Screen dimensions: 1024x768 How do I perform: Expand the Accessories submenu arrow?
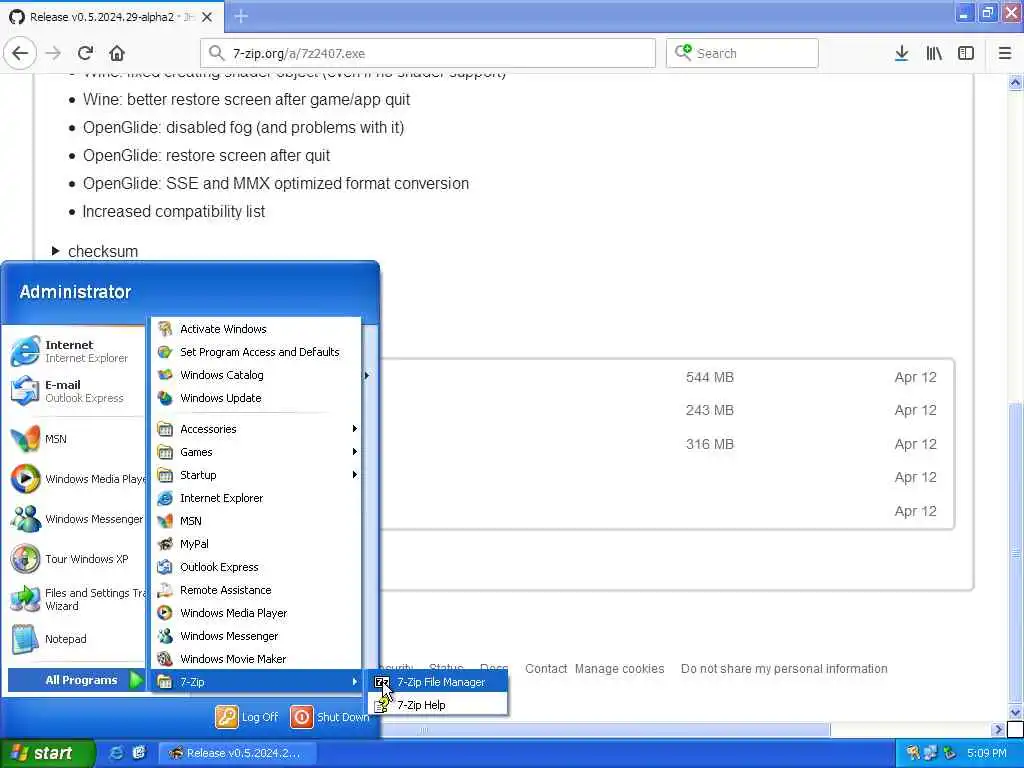pos(355,429)
